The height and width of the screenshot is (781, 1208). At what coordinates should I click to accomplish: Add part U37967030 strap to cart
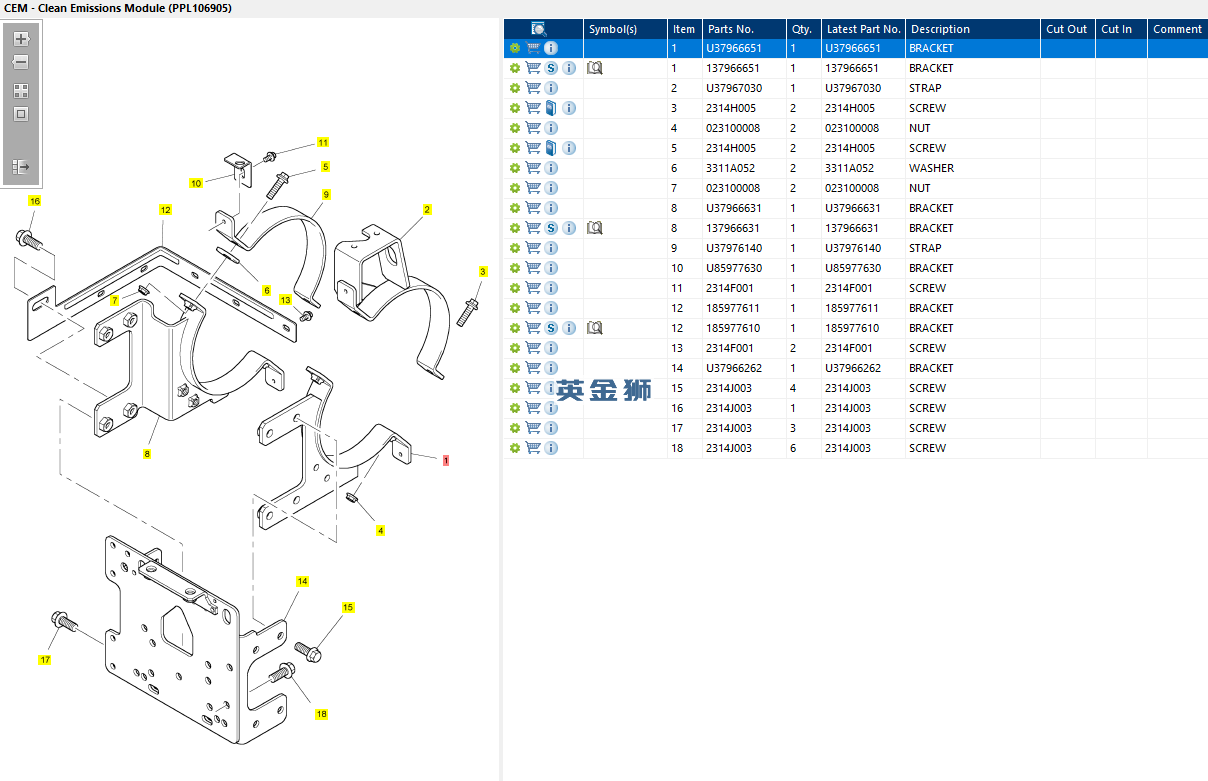click(533, 88)
